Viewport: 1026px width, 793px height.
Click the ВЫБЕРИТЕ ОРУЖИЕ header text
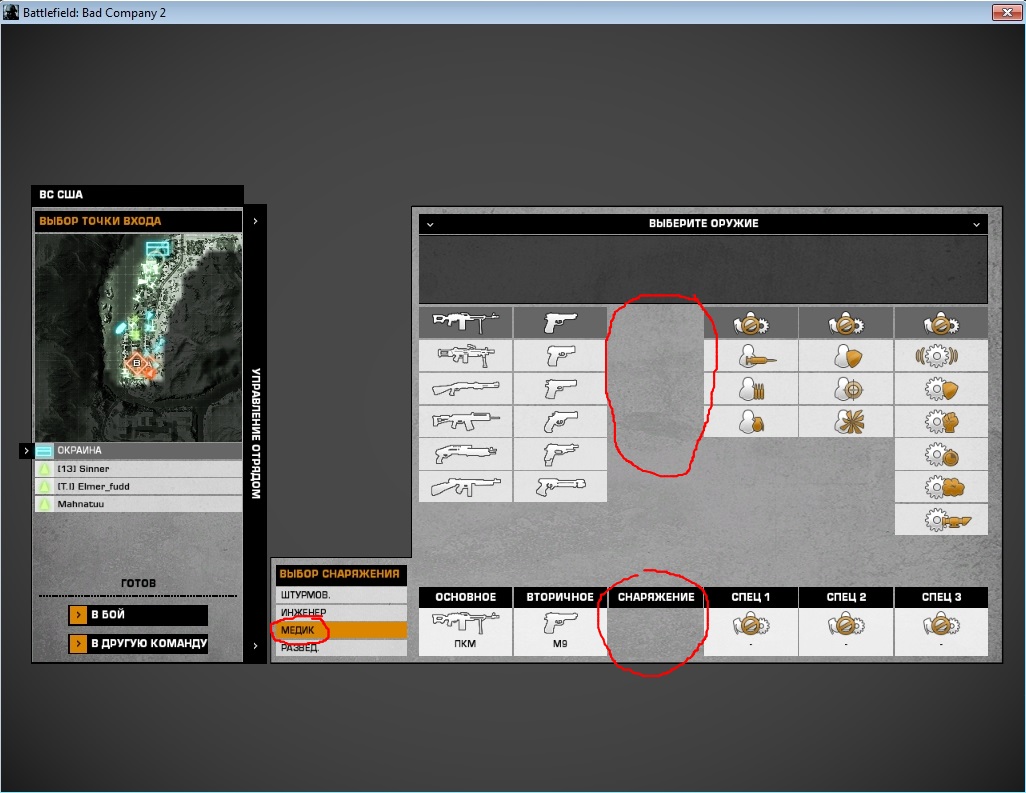[x=704, y=224]
